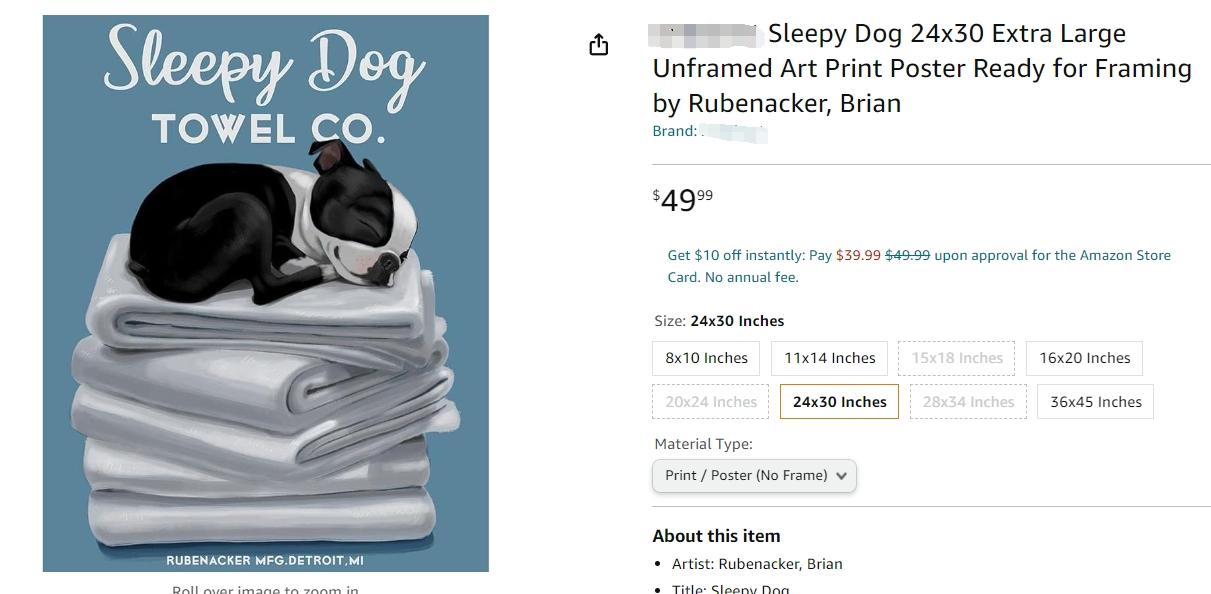
Task: Select the 16x20 Inches size option
Action: (x=1084, y=358)
